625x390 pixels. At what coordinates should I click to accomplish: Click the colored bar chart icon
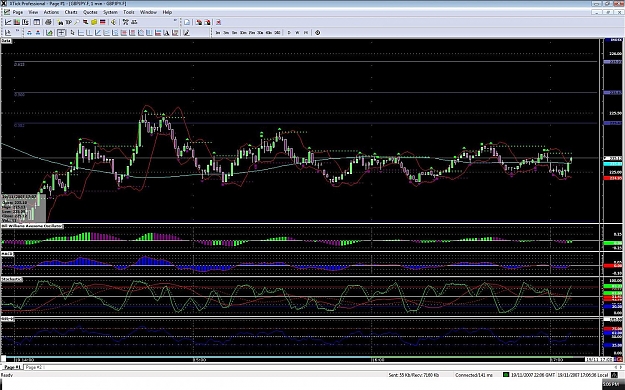coord(17,22)
